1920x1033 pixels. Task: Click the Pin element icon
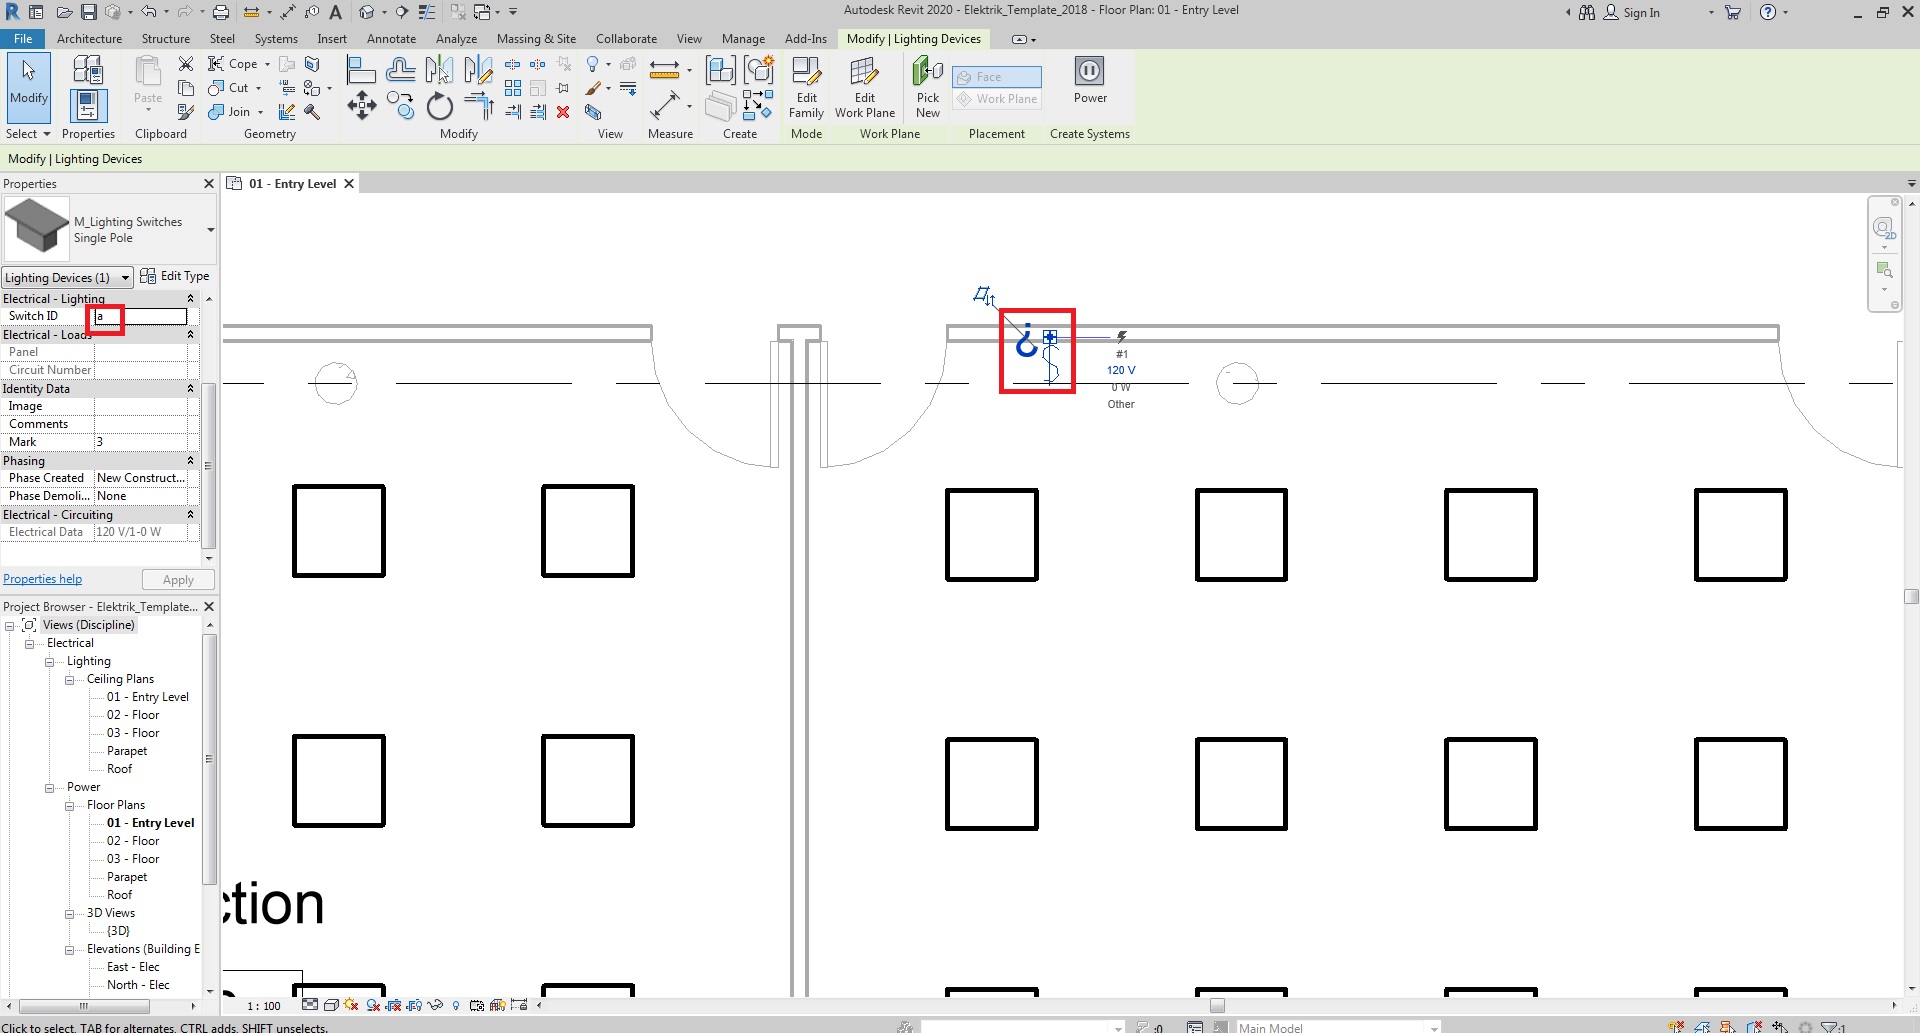click(563, 88)
